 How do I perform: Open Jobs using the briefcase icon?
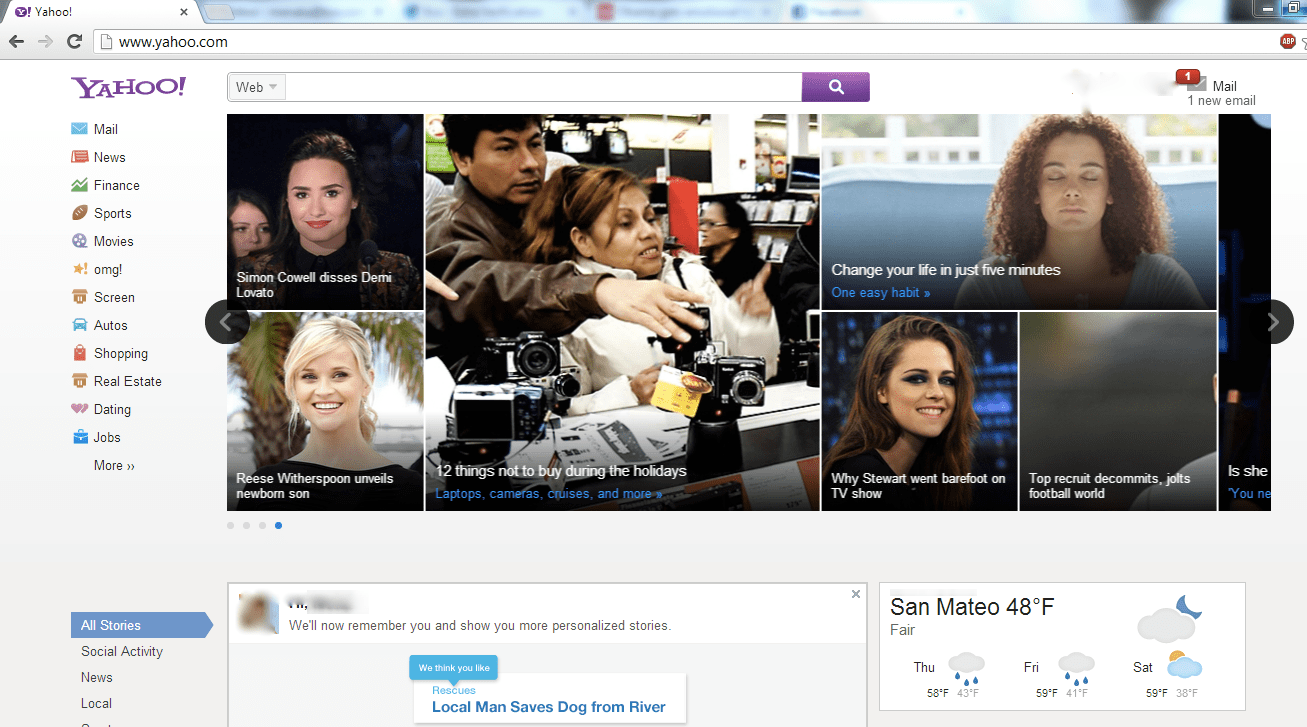pyautogui.click(x=78, y=436)
